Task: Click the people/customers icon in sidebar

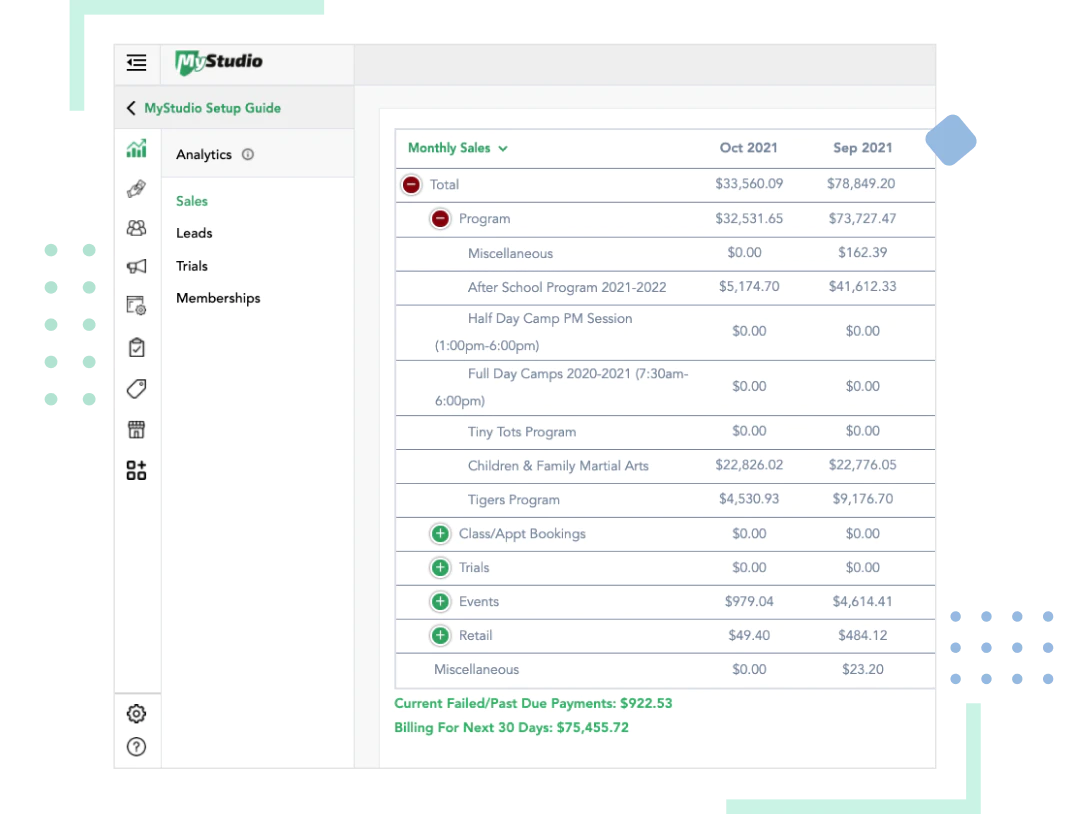Action: tap(137, 228)
